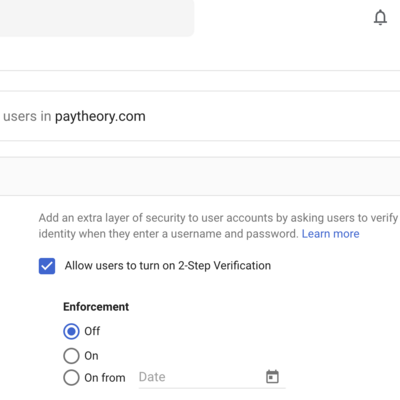The image size is (400, 400).
Task: Select the Off enforcement radio button
Action: pyautogui.click(x=71, y=331)
